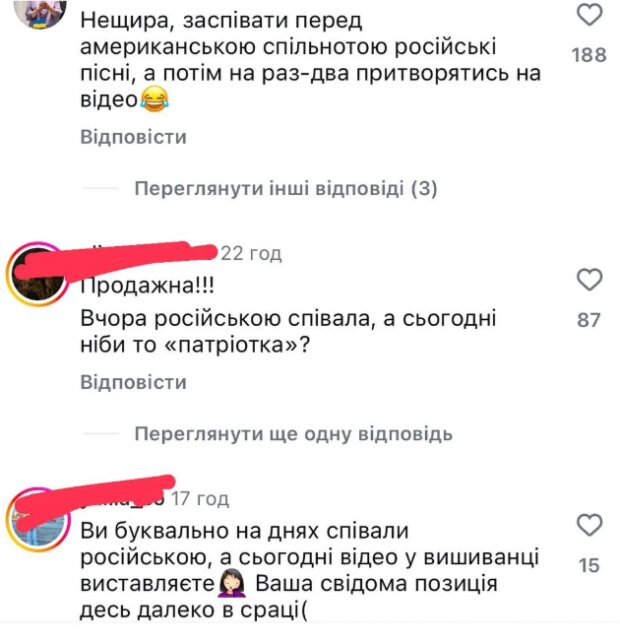The width and height of the screenshot is (620, 643).
Task: Expand 'Переглянути інші відповіді (3)'
Action: 286,189
